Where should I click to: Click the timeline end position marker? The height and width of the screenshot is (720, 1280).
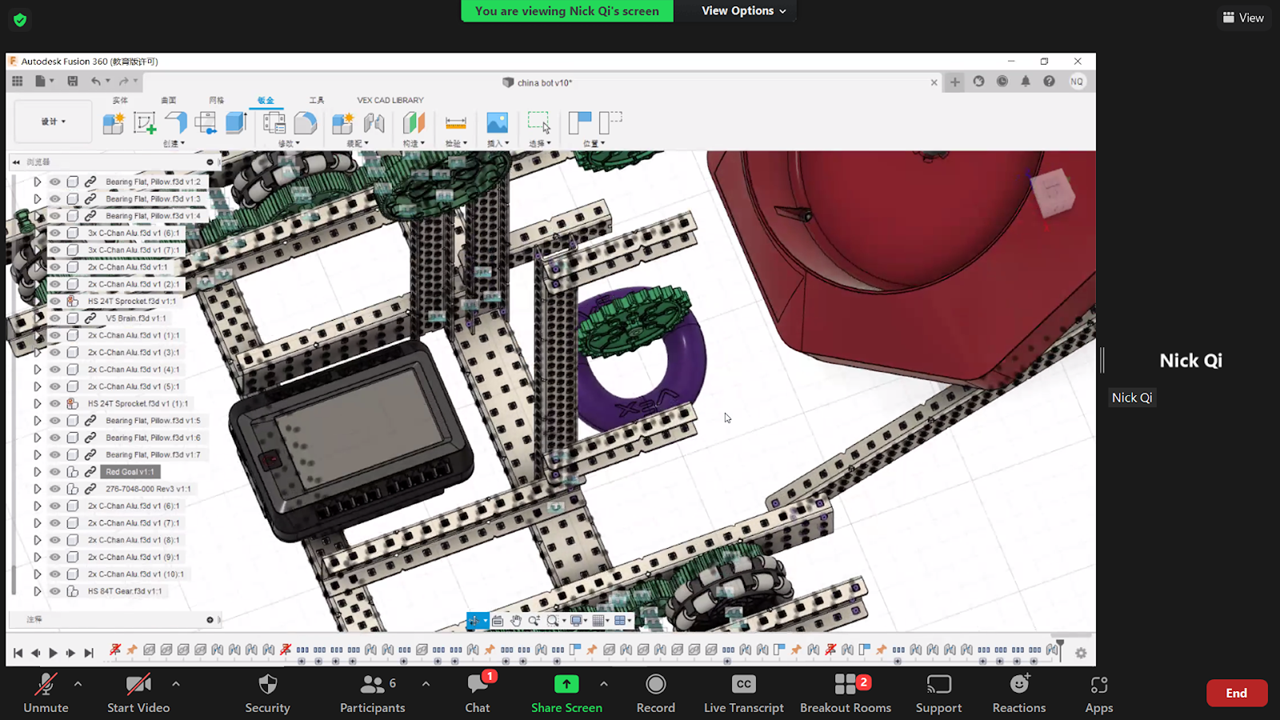click(x=1060, y=646)
